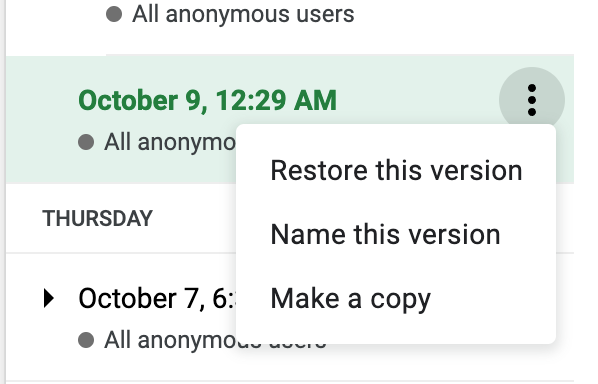Click anonymous users text under October 9
Image resolution: width=598 pixels, height=384 pixels.
(x=170, y=142)
